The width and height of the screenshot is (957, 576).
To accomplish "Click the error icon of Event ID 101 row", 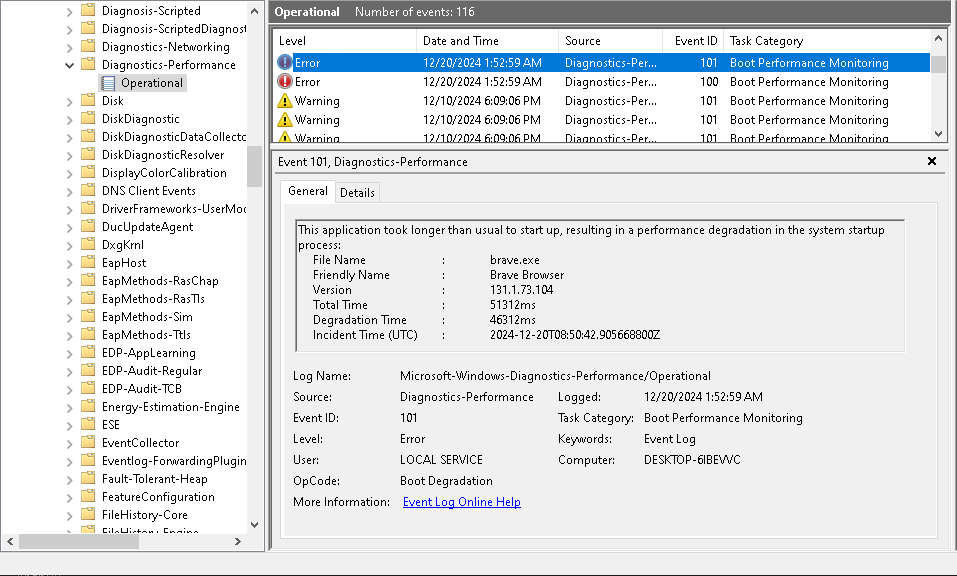I will 284,62.
